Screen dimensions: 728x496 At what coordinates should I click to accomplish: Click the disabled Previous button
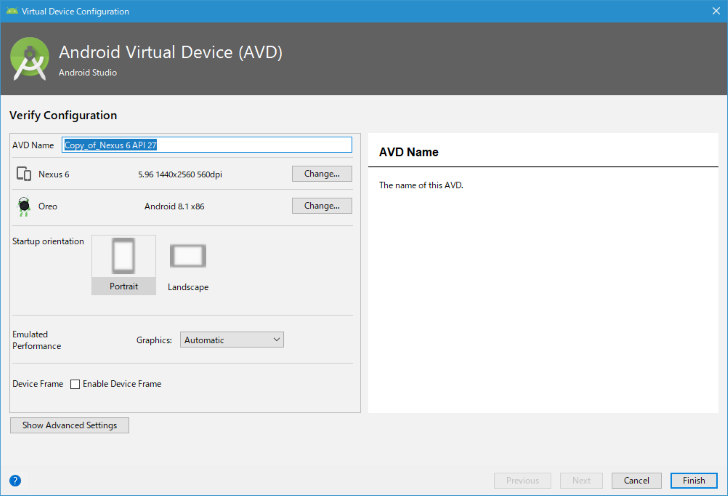click(x=522, y=481)
